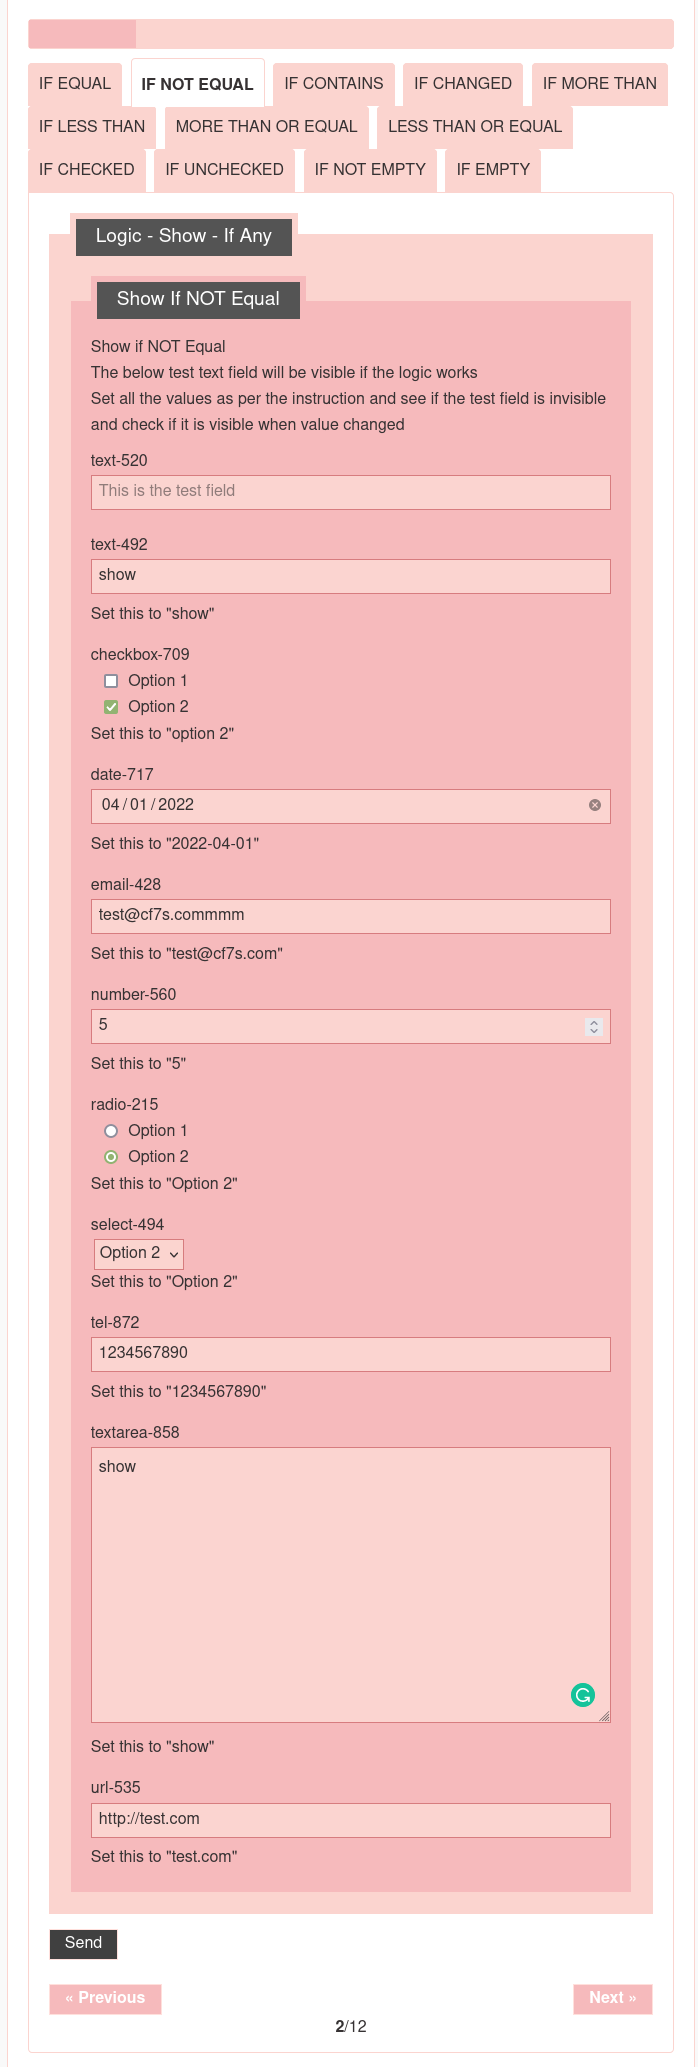Viewport: 698px width, 2067px height.
Task: Focus the email-428 input field
Action: click(350, 916)
